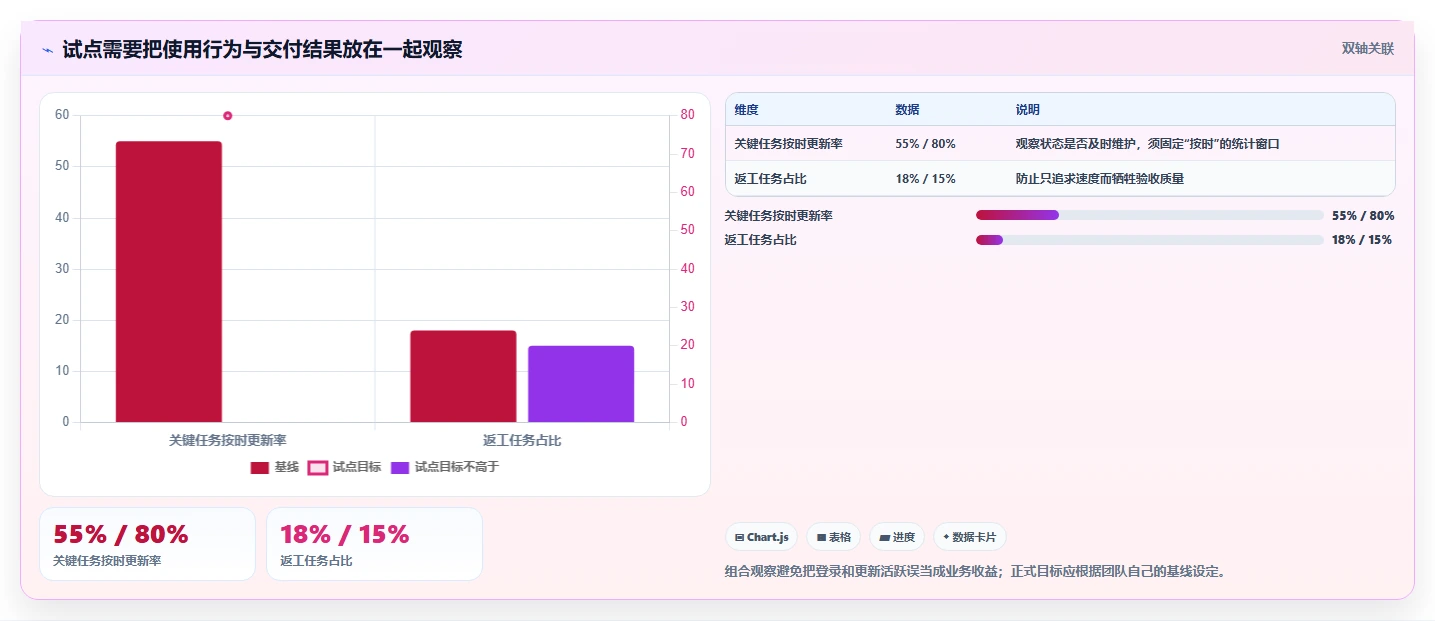Viewport: 1435px width, 621px height.
Task: Select the 进度 tag chip
Action: click(x=897, y=537)
